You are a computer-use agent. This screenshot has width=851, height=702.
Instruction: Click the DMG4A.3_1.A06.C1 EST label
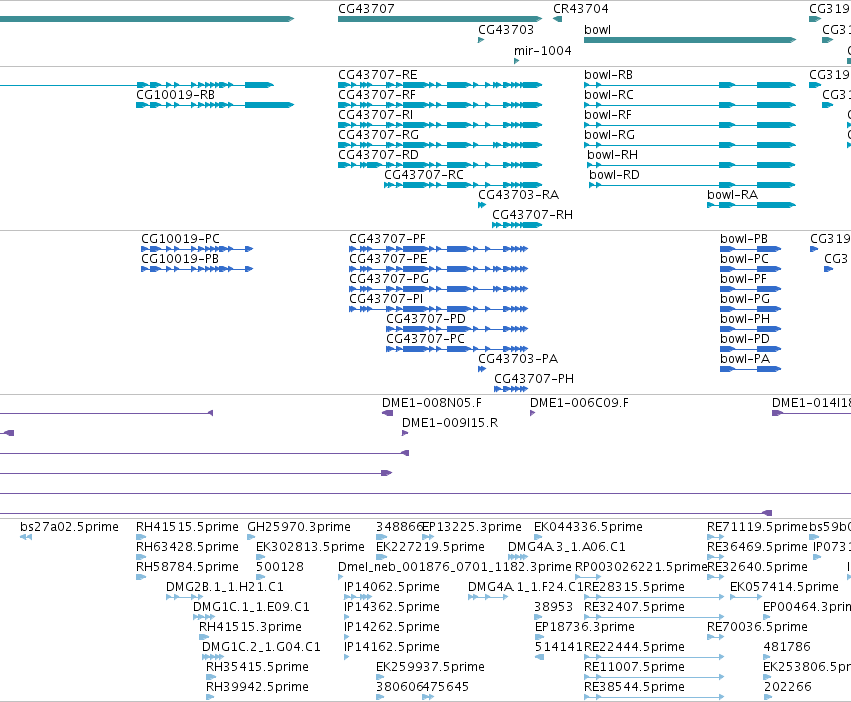click(567, 547)
